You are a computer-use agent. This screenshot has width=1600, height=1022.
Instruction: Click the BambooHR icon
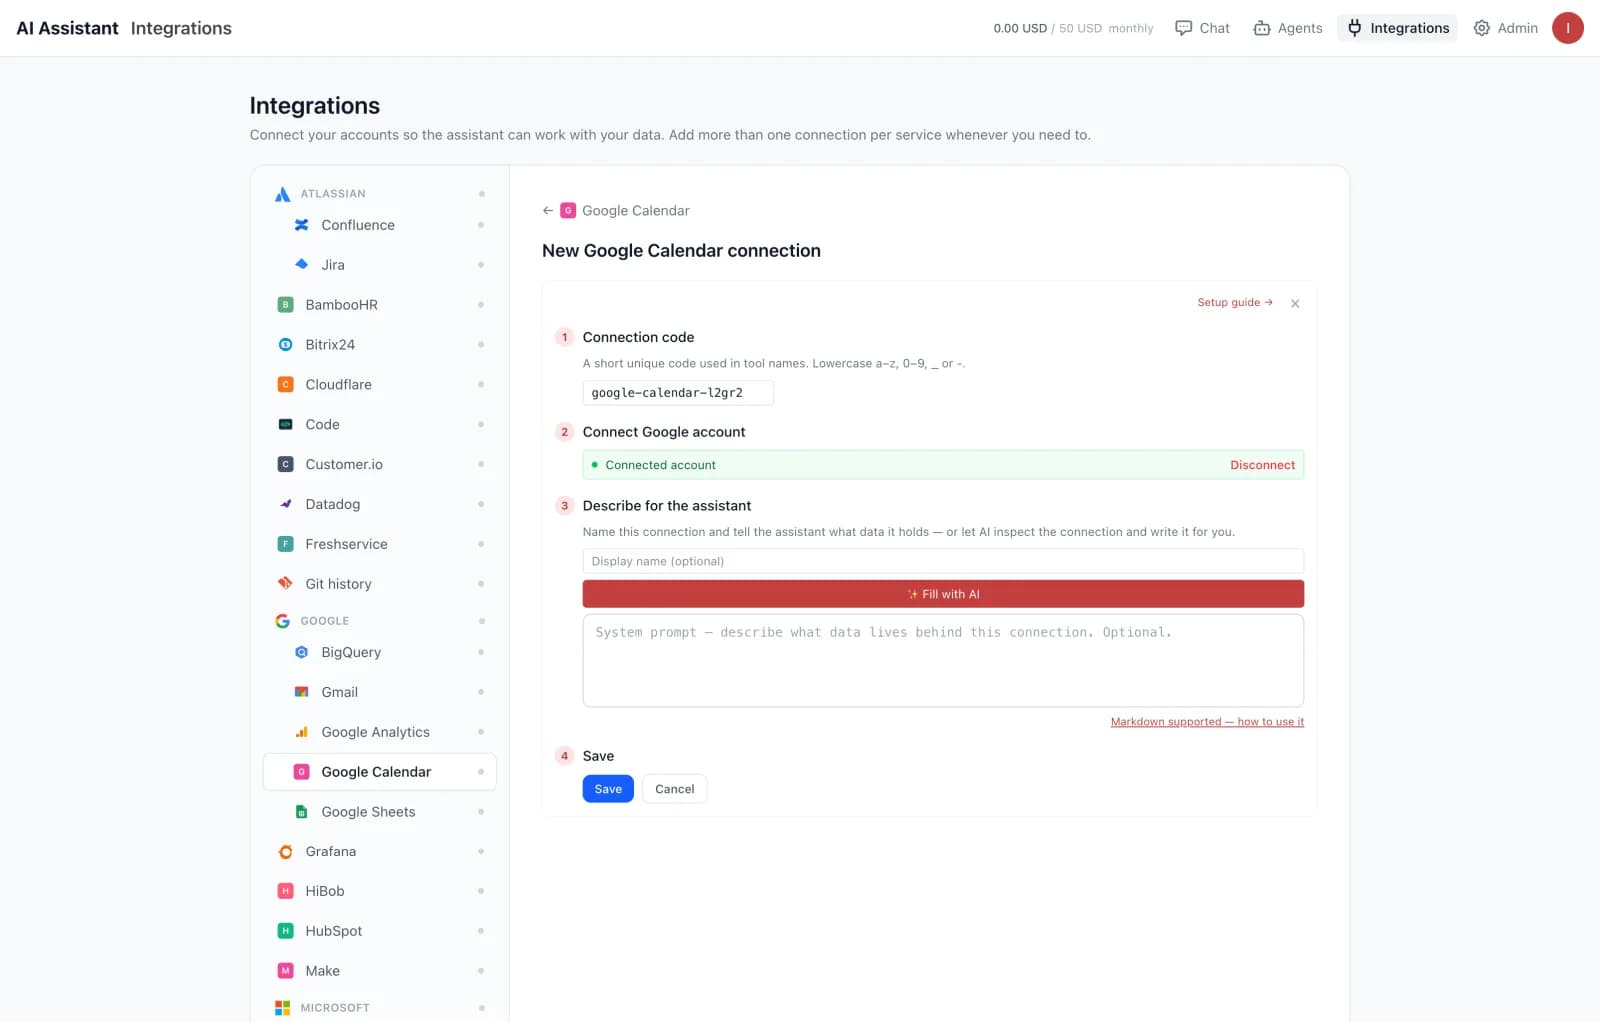(x=285, y=305)
